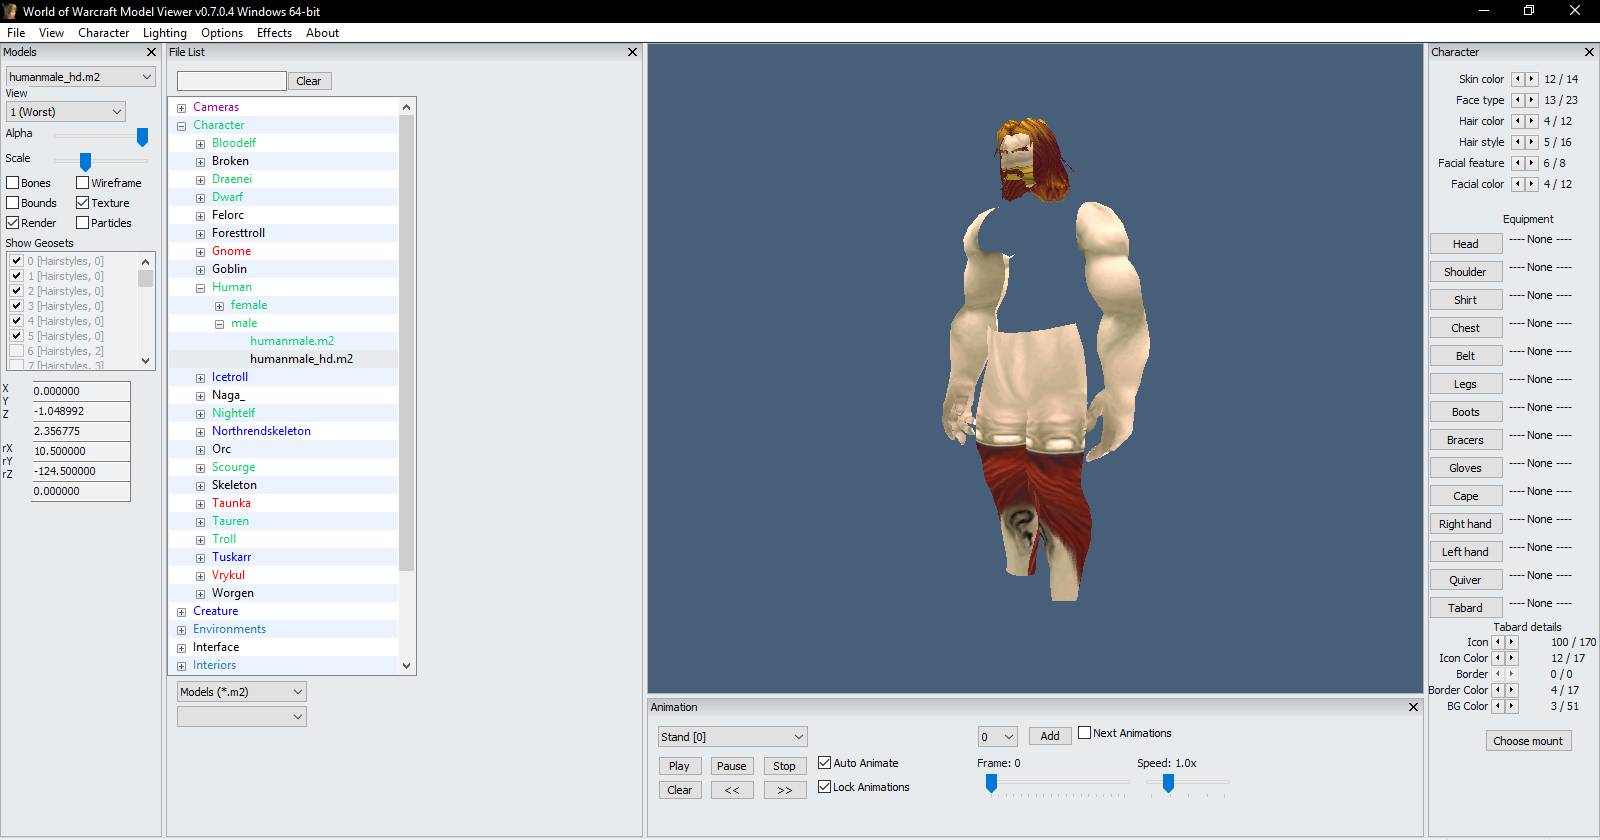Open the Stand [0] animation dropdown
Viewport: 1600px width, 840px height.
point(733,737)
